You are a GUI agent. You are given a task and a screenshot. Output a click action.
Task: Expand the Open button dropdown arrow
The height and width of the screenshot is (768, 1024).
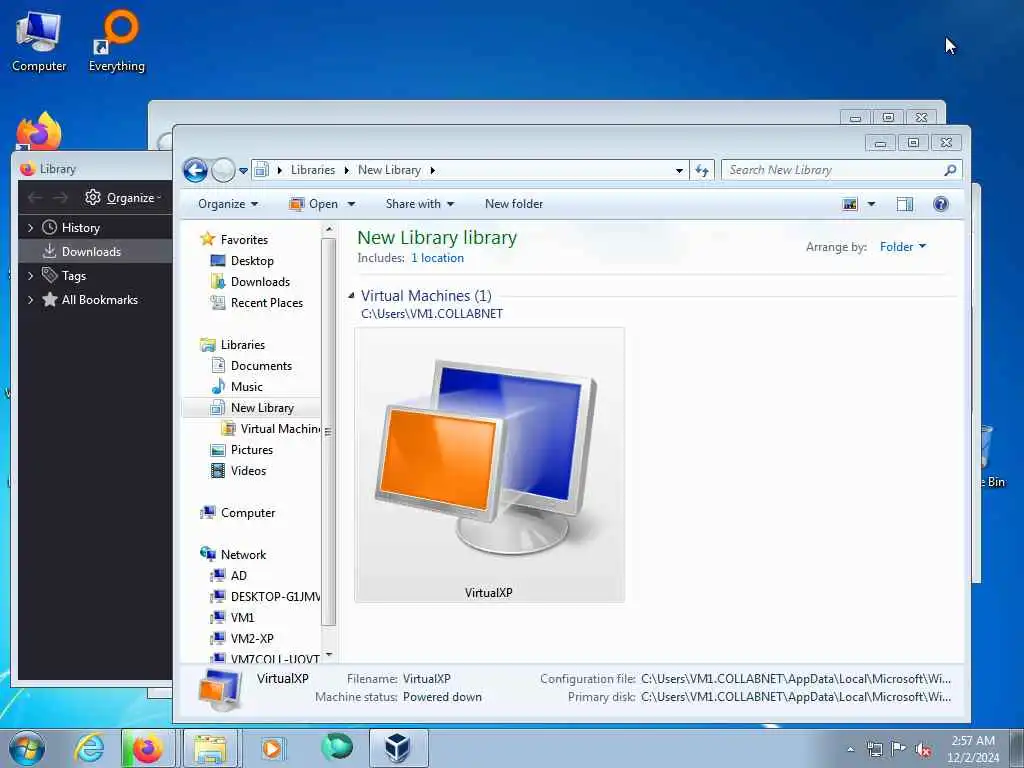click(351, 204)
